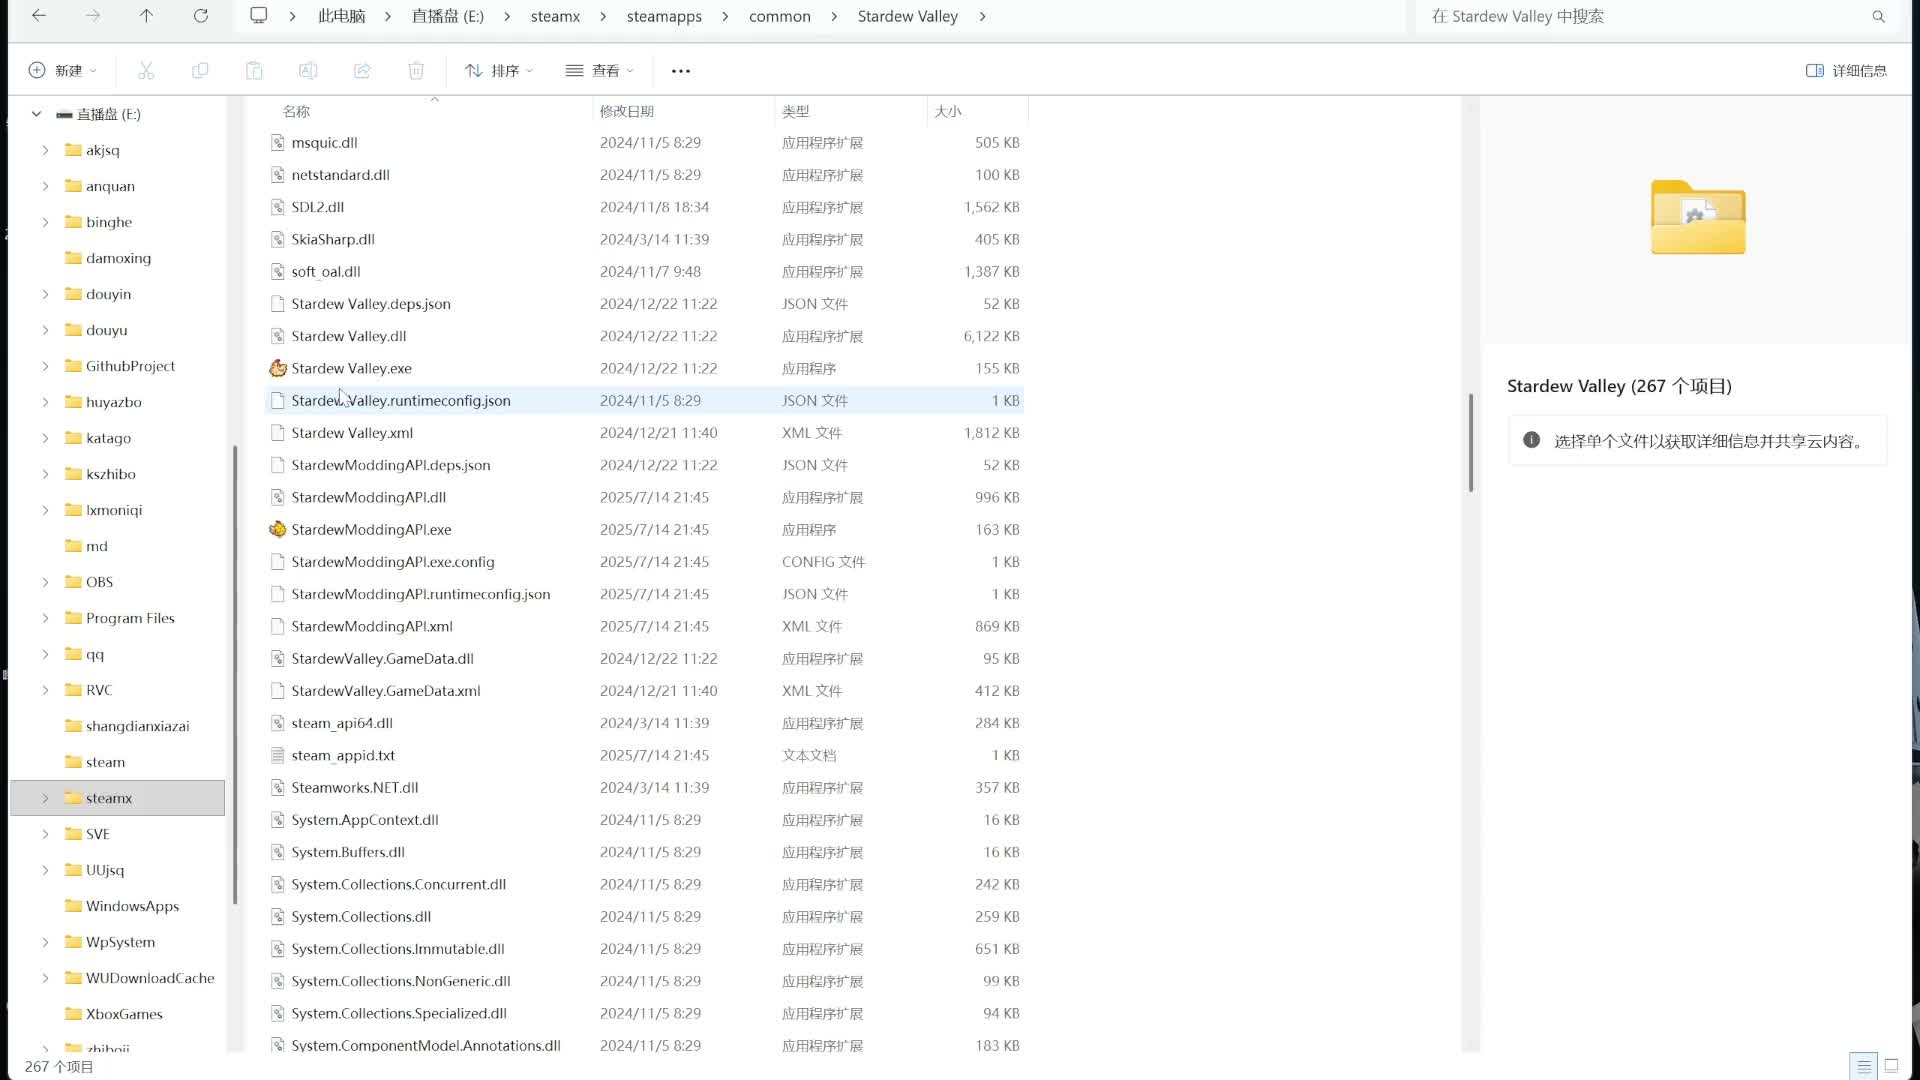Screen dimensions: 1920x1080
Task: Sort files by 修改日期 column header
Action: (627, 111)
